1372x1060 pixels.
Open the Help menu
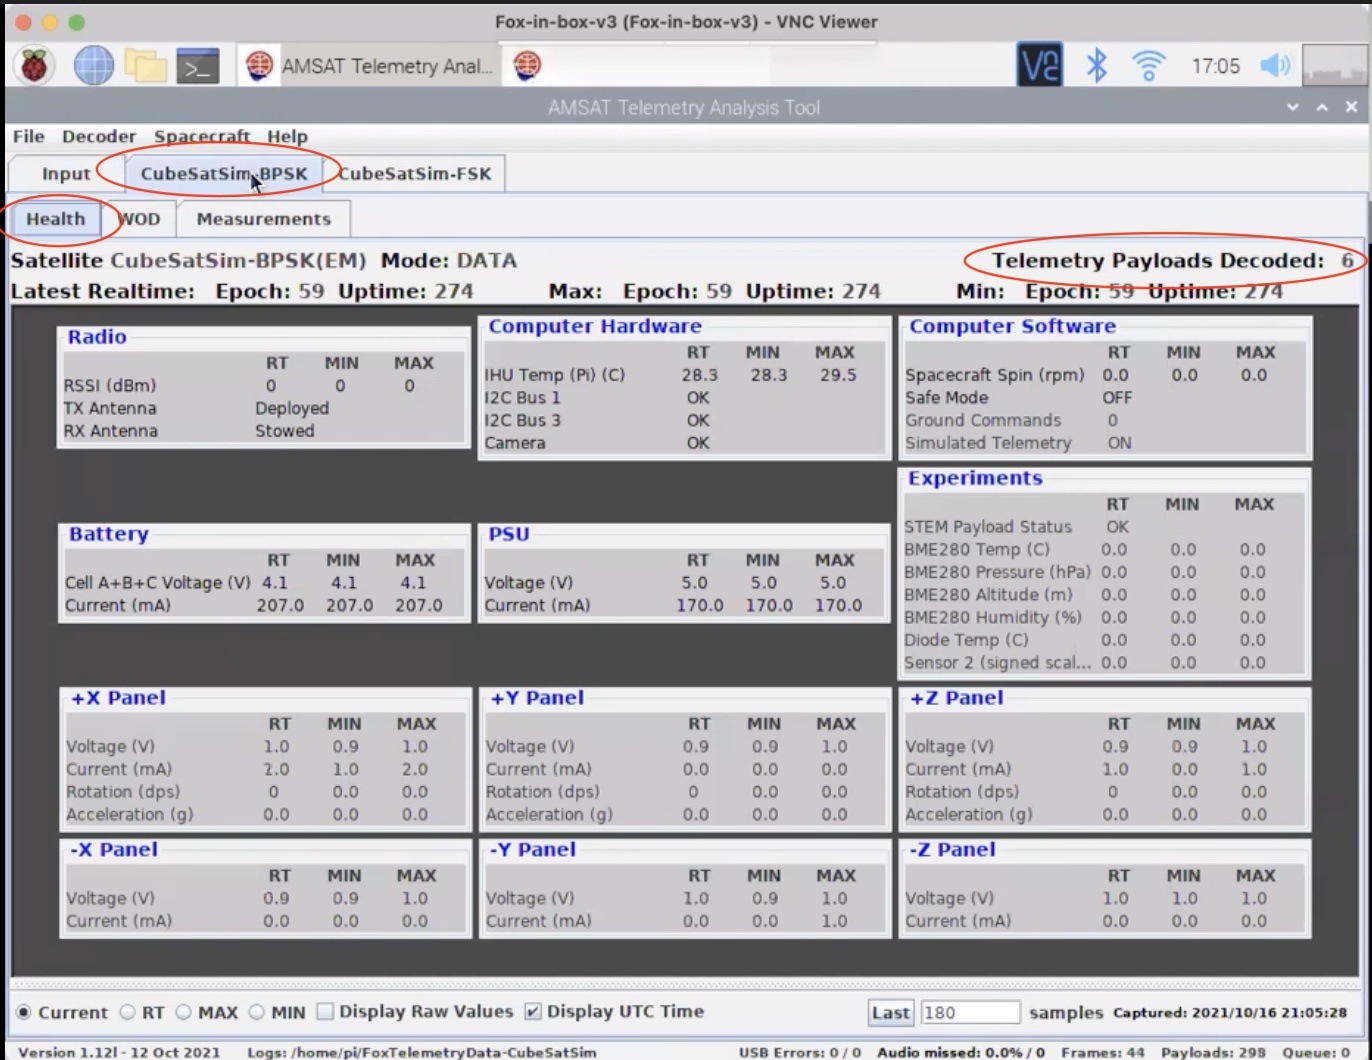[x=287, y=136]
